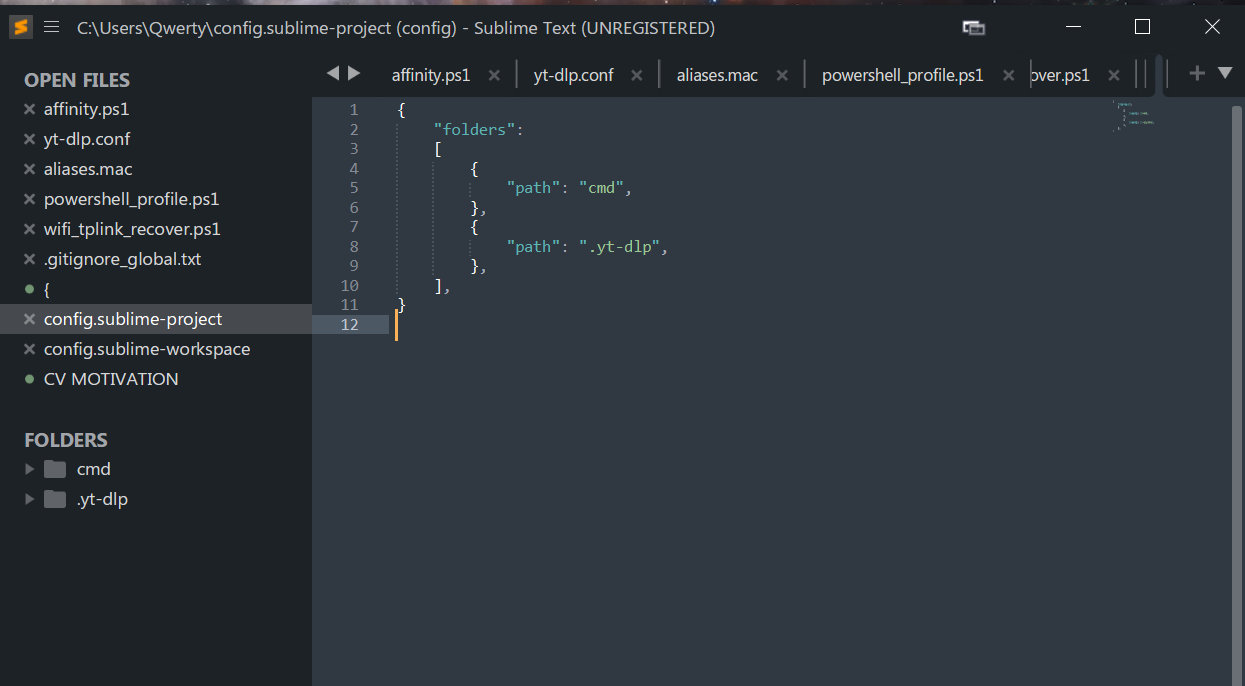Close the yt-dlp.conf tab
This screenshot has height=686, width=1245.
[x=637, y=75]
